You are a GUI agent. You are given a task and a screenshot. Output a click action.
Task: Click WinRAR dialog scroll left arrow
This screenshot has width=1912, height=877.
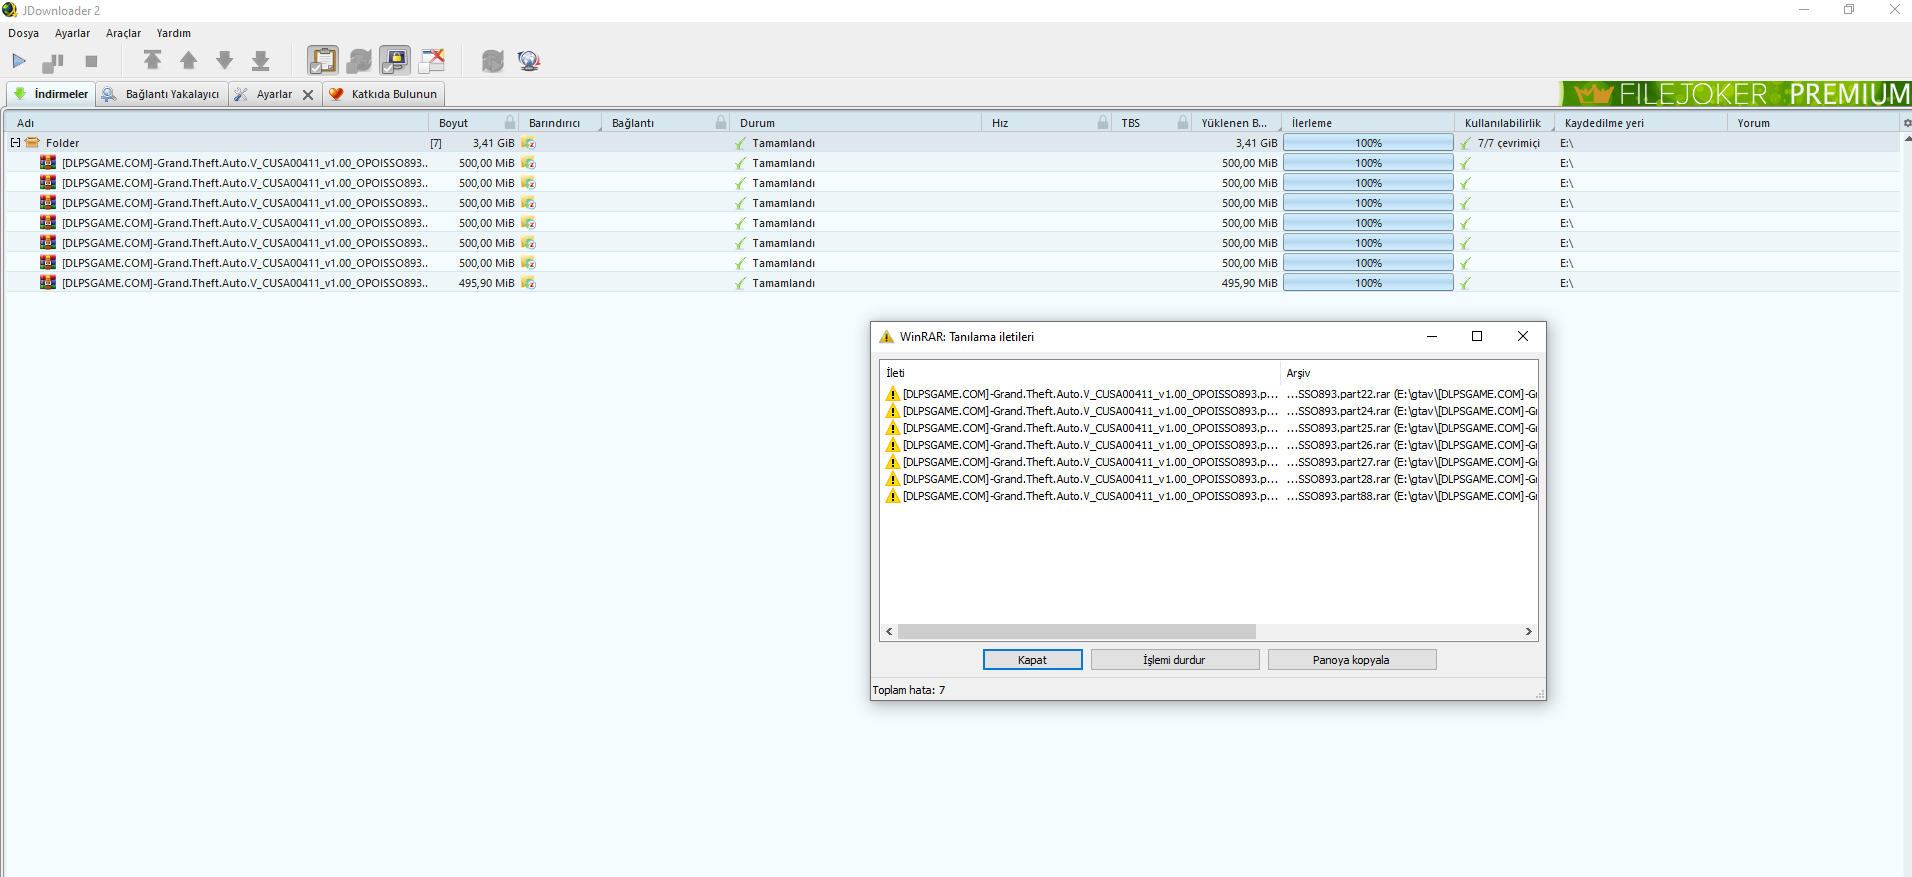coord(890,632)
